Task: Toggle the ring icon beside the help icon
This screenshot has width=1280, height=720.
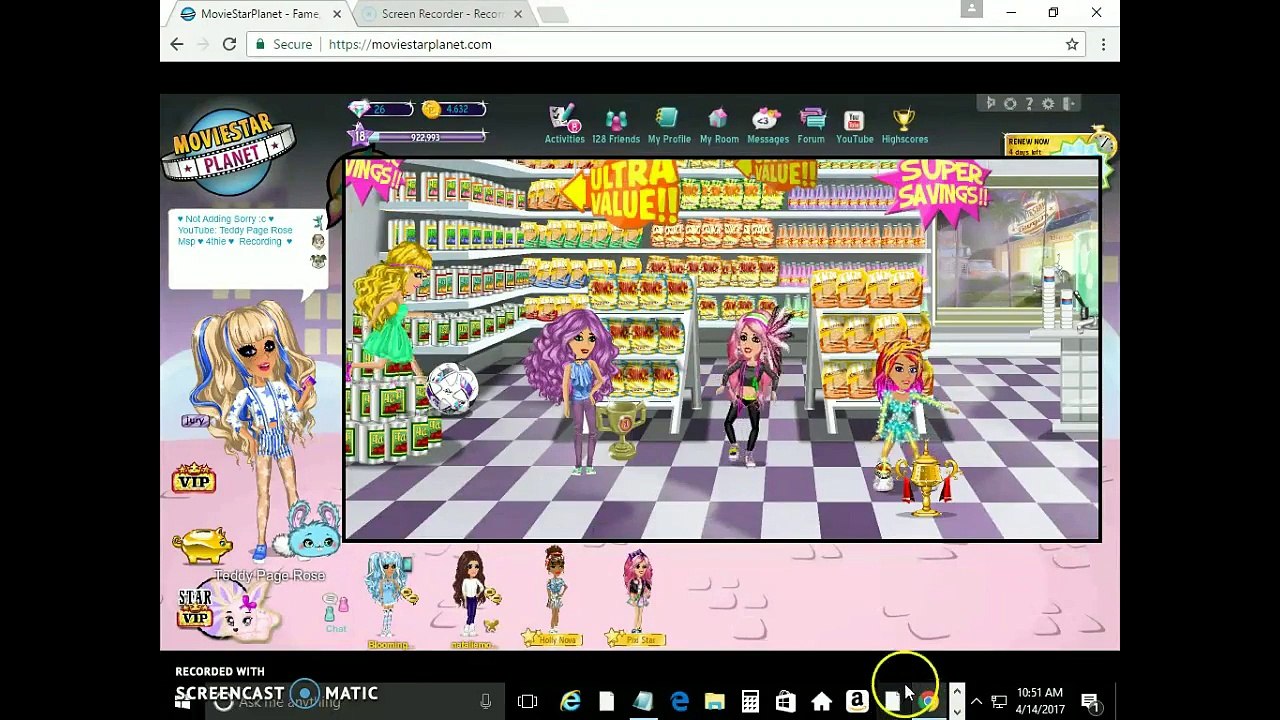Action: 1010,103
